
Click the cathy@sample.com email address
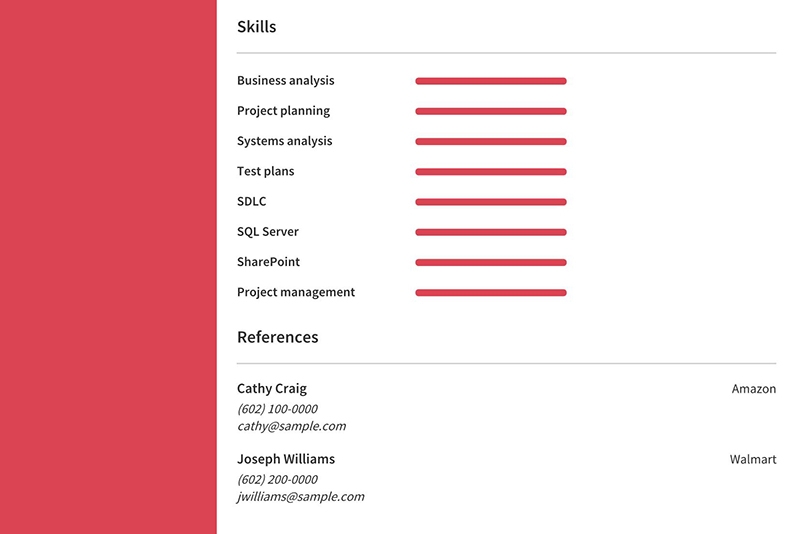click(x=291, y=426)
